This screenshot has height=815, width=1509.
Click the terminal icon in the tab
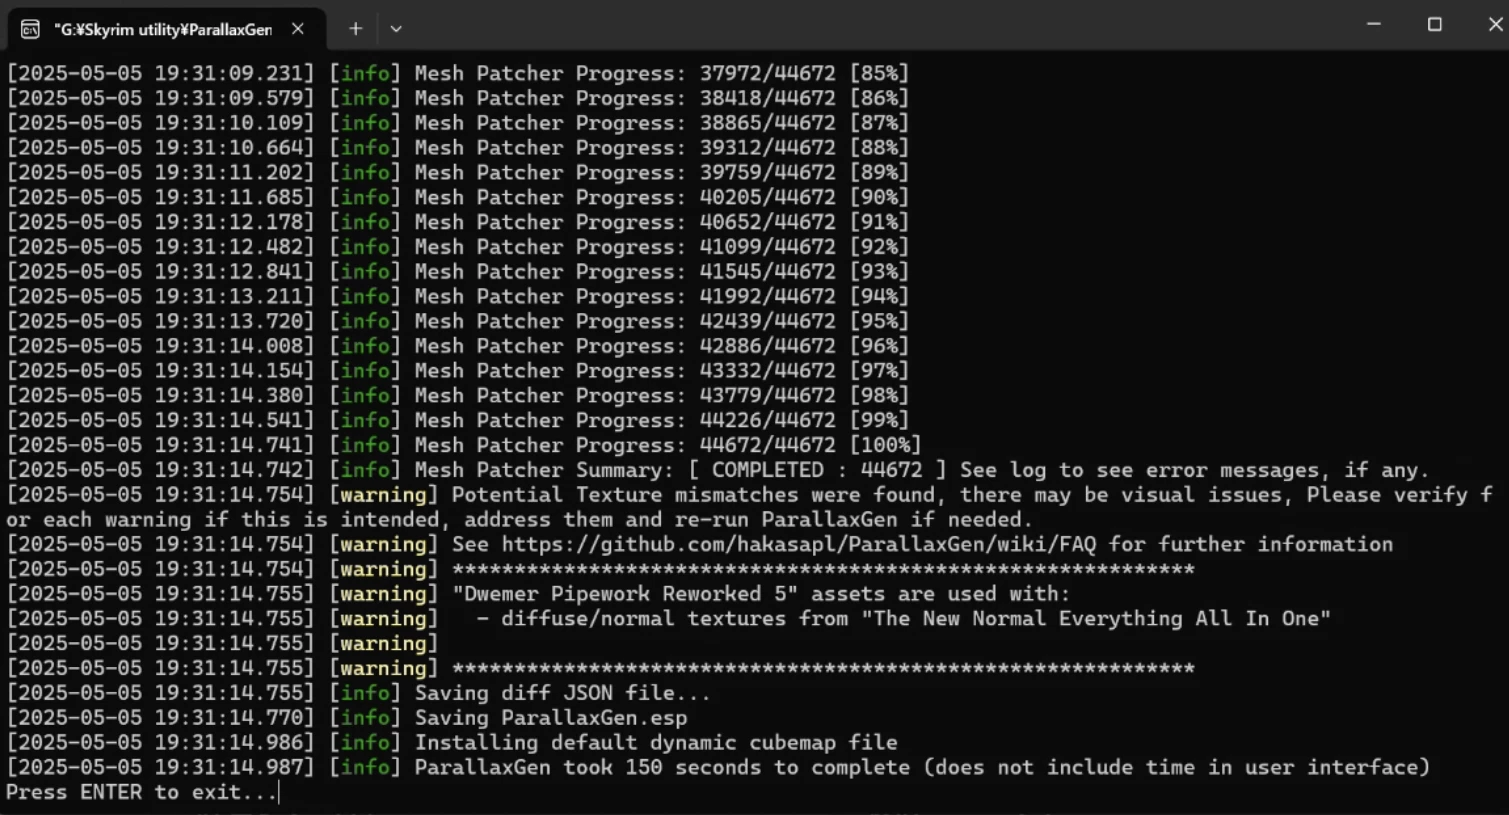pos(31,29)
